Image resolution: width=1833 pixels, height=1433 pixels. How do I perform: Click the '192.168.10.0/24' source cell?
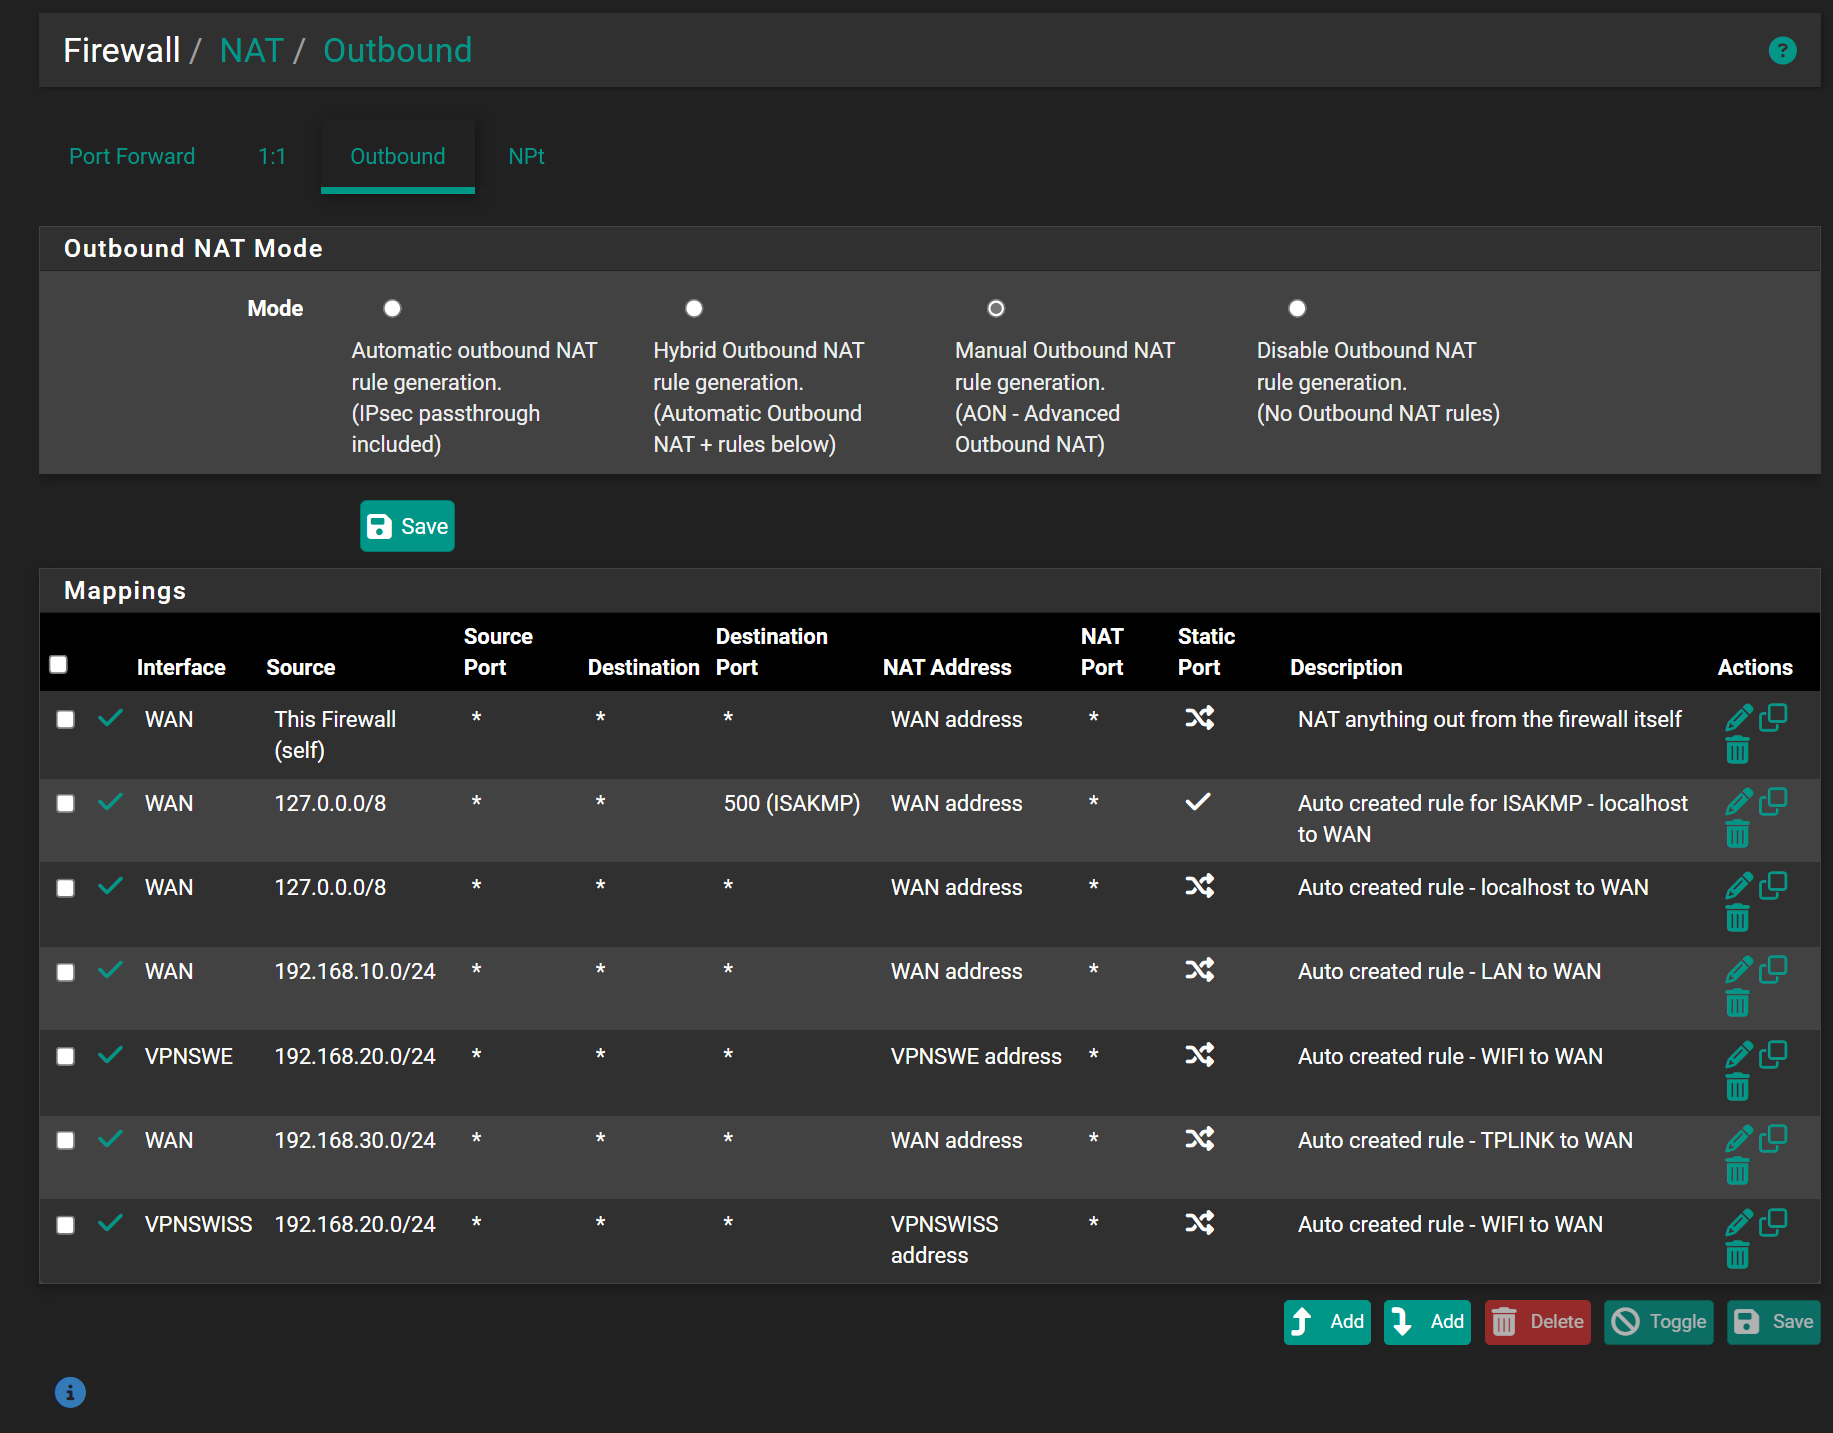pos(355,971)
